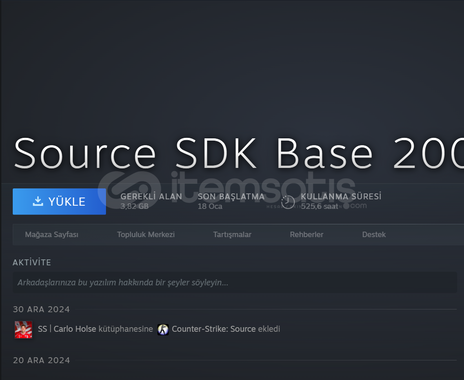Click the 30 ARA 2024 date header

pyautogui.click(x=41, y=309)
